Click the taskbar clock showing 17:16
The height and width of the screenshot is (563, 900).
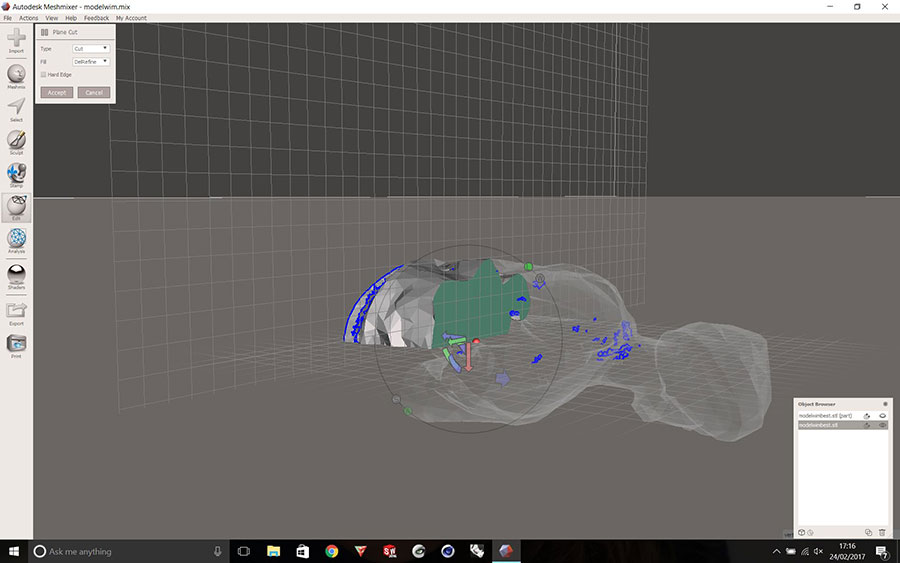tap(847, 552)
